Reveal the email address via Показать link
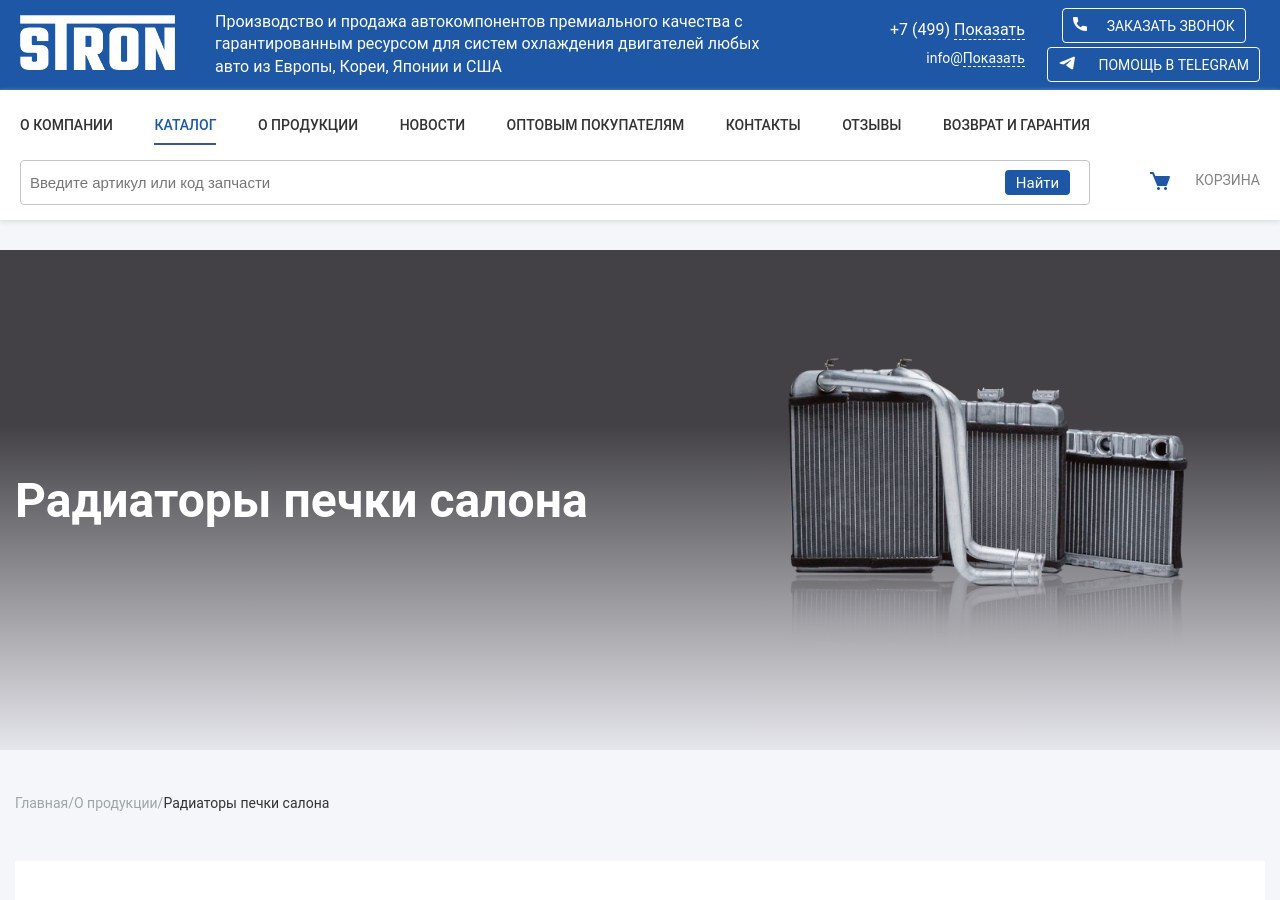 tap(993, 59)
